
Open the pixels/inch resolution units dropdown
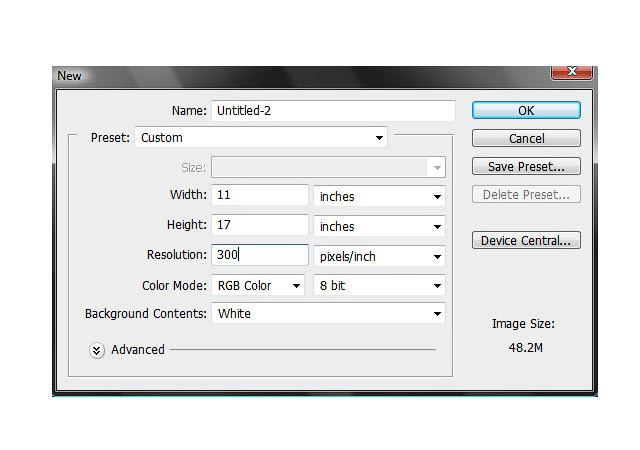379,256
